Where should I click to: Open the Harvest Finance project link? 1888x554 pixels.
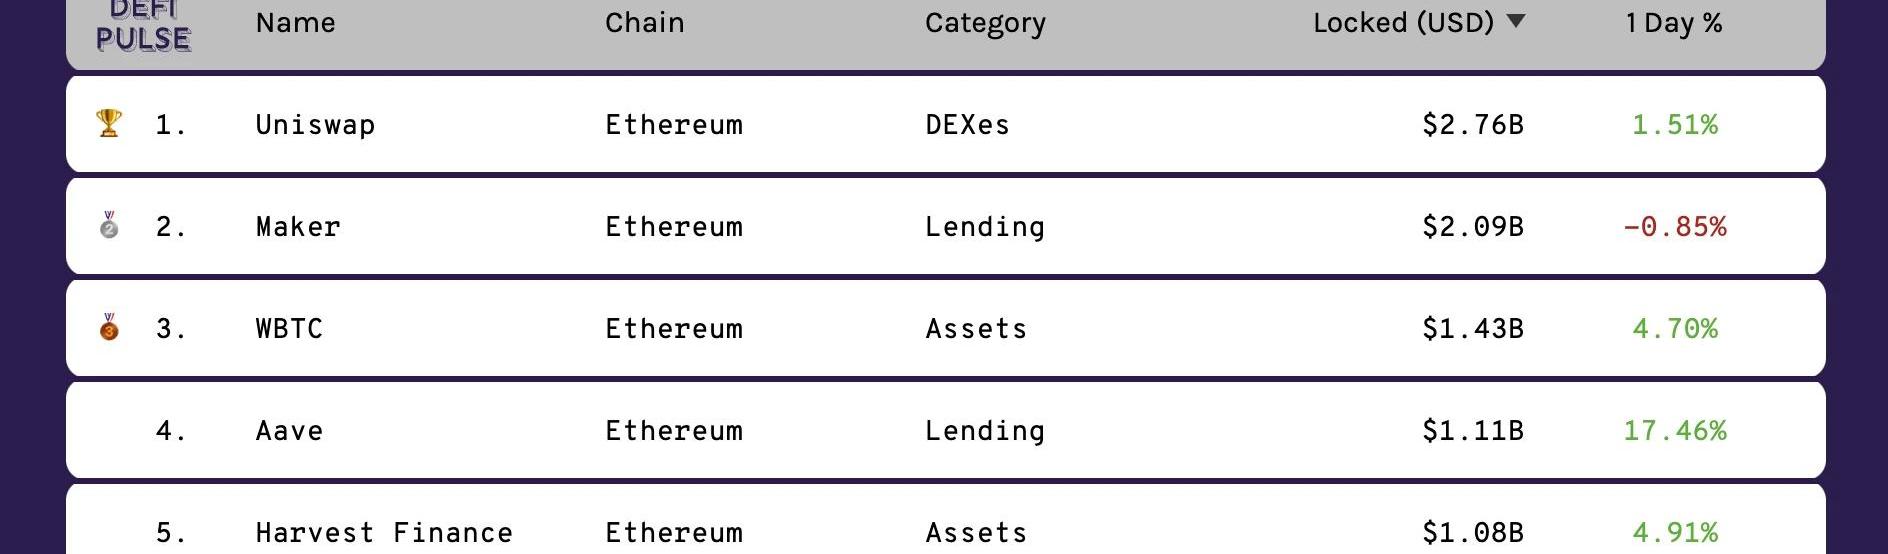click(384, 532)
